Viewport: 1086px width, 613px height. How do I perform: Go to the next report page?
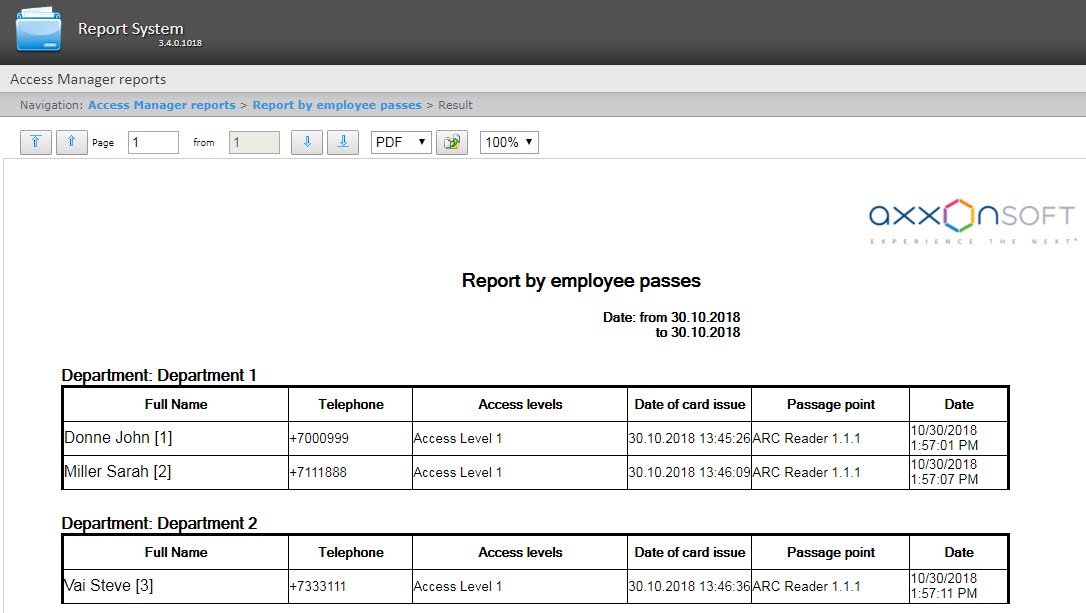(307, 142)
